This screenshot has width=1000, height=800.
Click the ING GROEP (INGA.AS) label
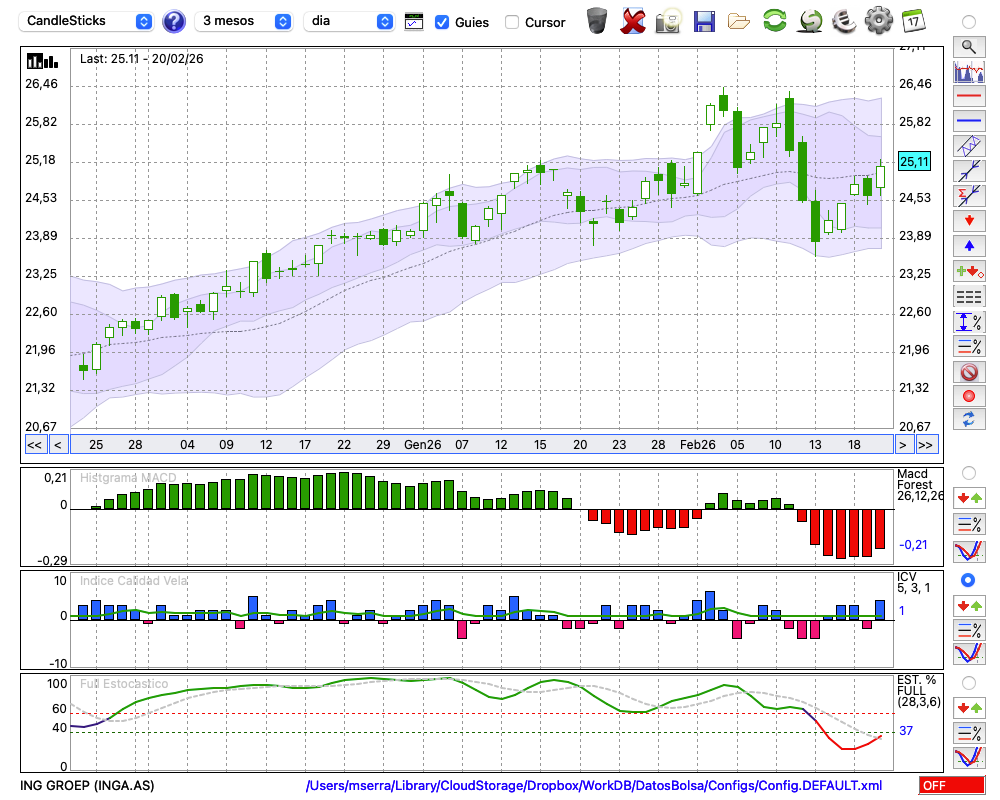tap(87, 785)
